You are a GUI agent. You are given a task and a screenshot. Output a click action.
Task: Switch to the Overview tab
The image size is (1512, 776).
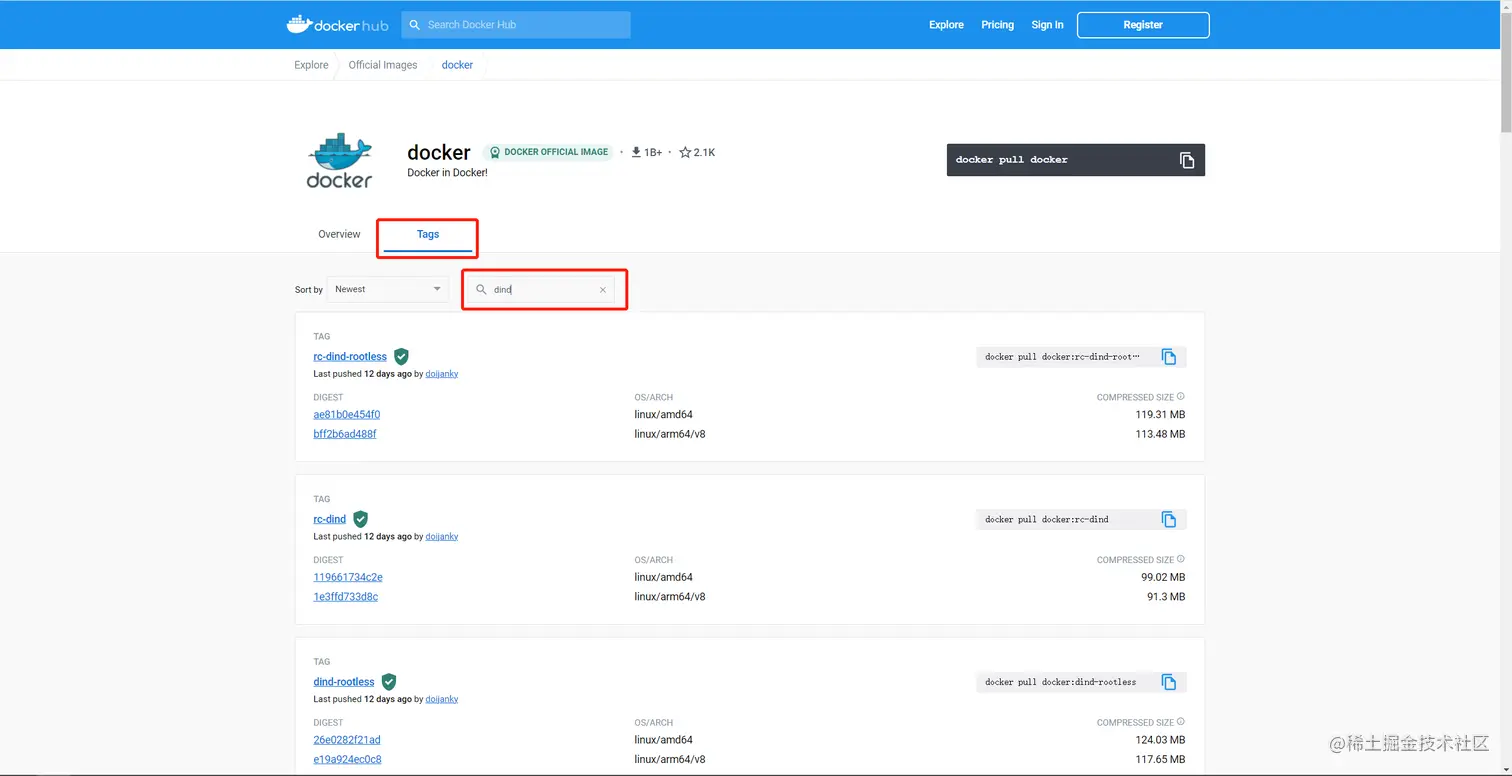click(x=339, y=234)
